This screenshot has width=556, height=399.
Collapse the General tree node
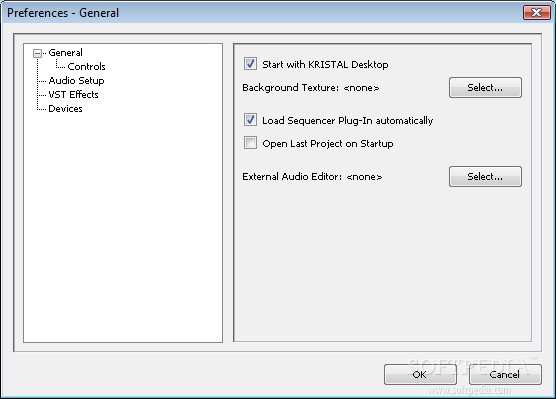37,54
